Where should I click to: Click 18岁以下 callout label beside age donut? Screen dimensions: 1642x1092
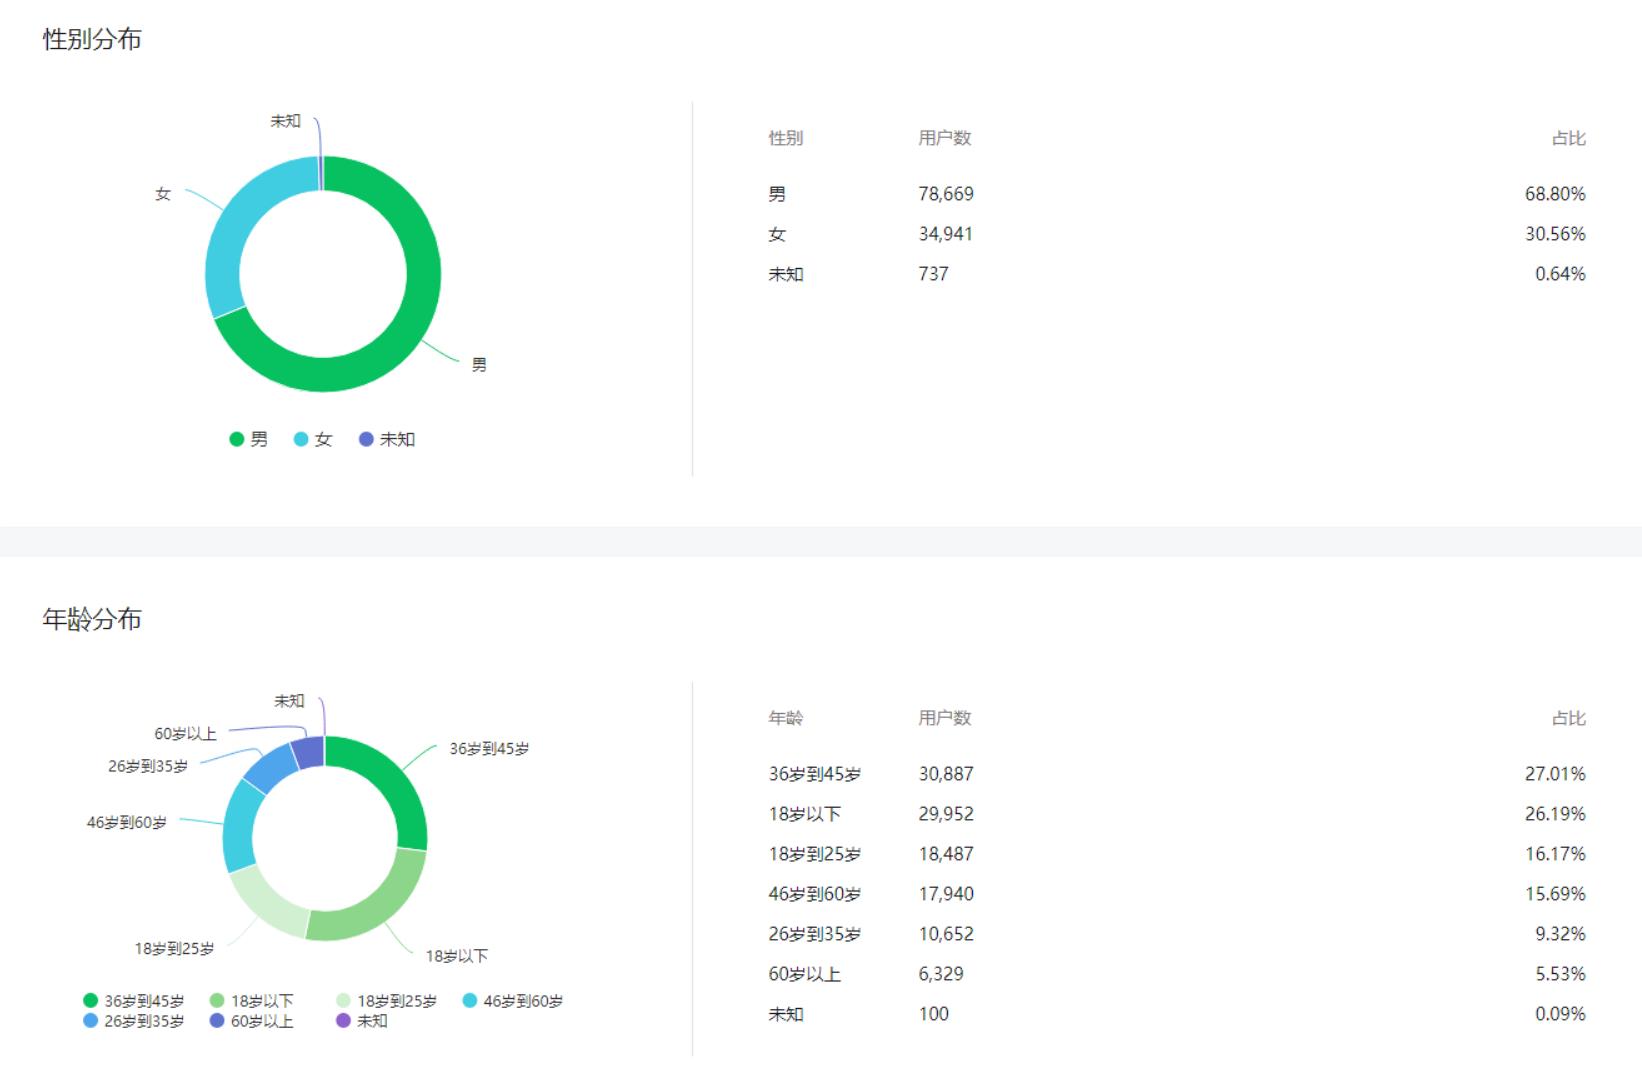click(457, 956)
